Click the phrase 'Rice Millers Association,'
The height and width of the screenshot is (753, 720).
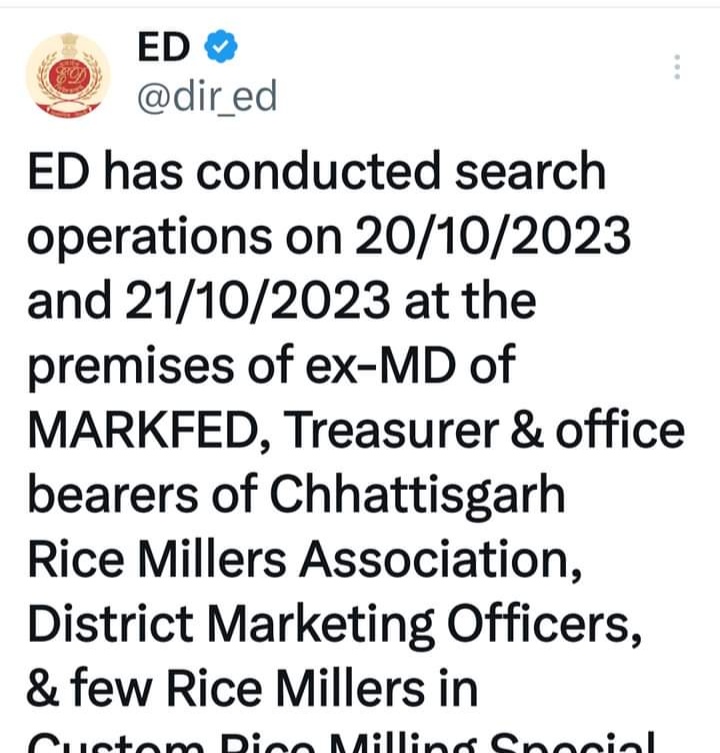[305, 559]
